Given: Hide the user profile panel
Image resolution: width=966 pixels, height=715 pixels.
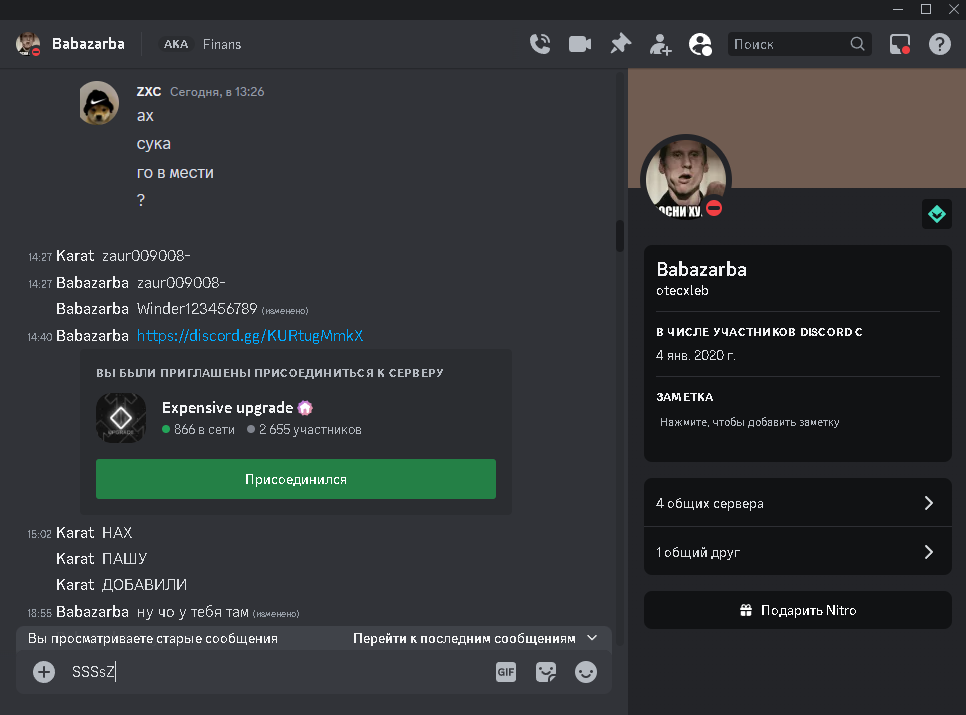Looking at the screenshot, I should coord(700,44).
